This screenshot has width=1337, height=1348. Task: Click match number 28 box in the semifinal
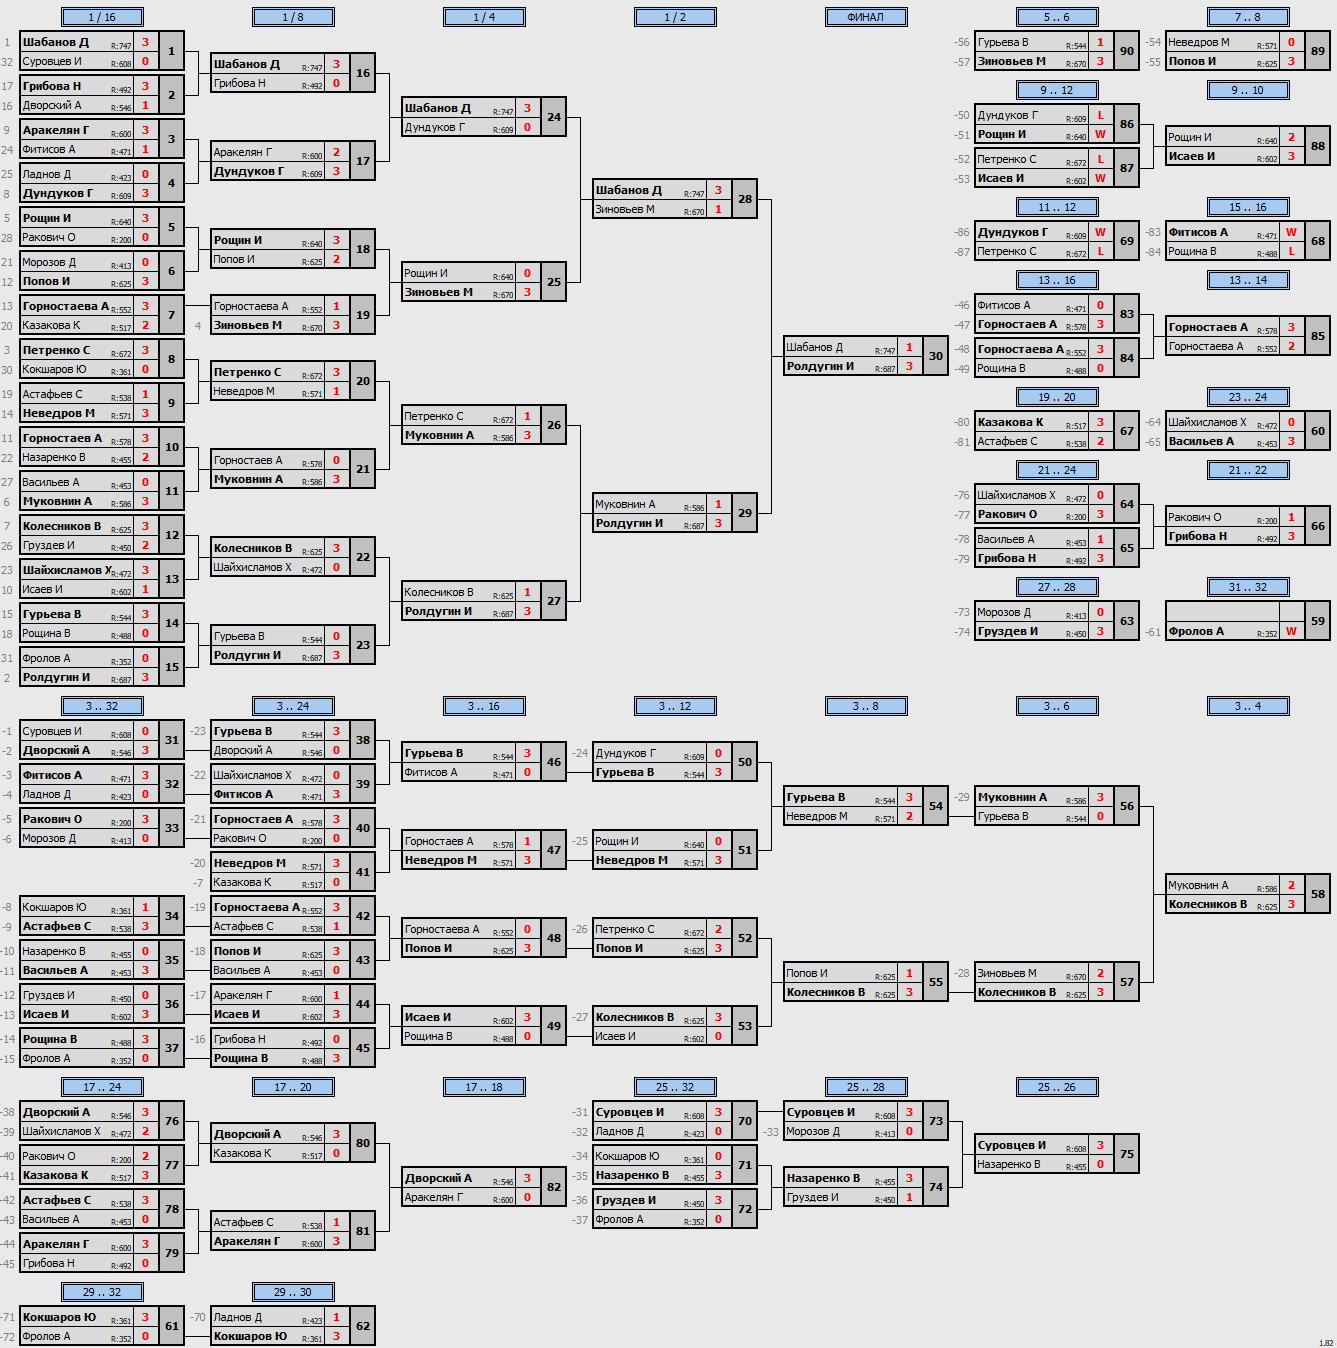point(745,199)
